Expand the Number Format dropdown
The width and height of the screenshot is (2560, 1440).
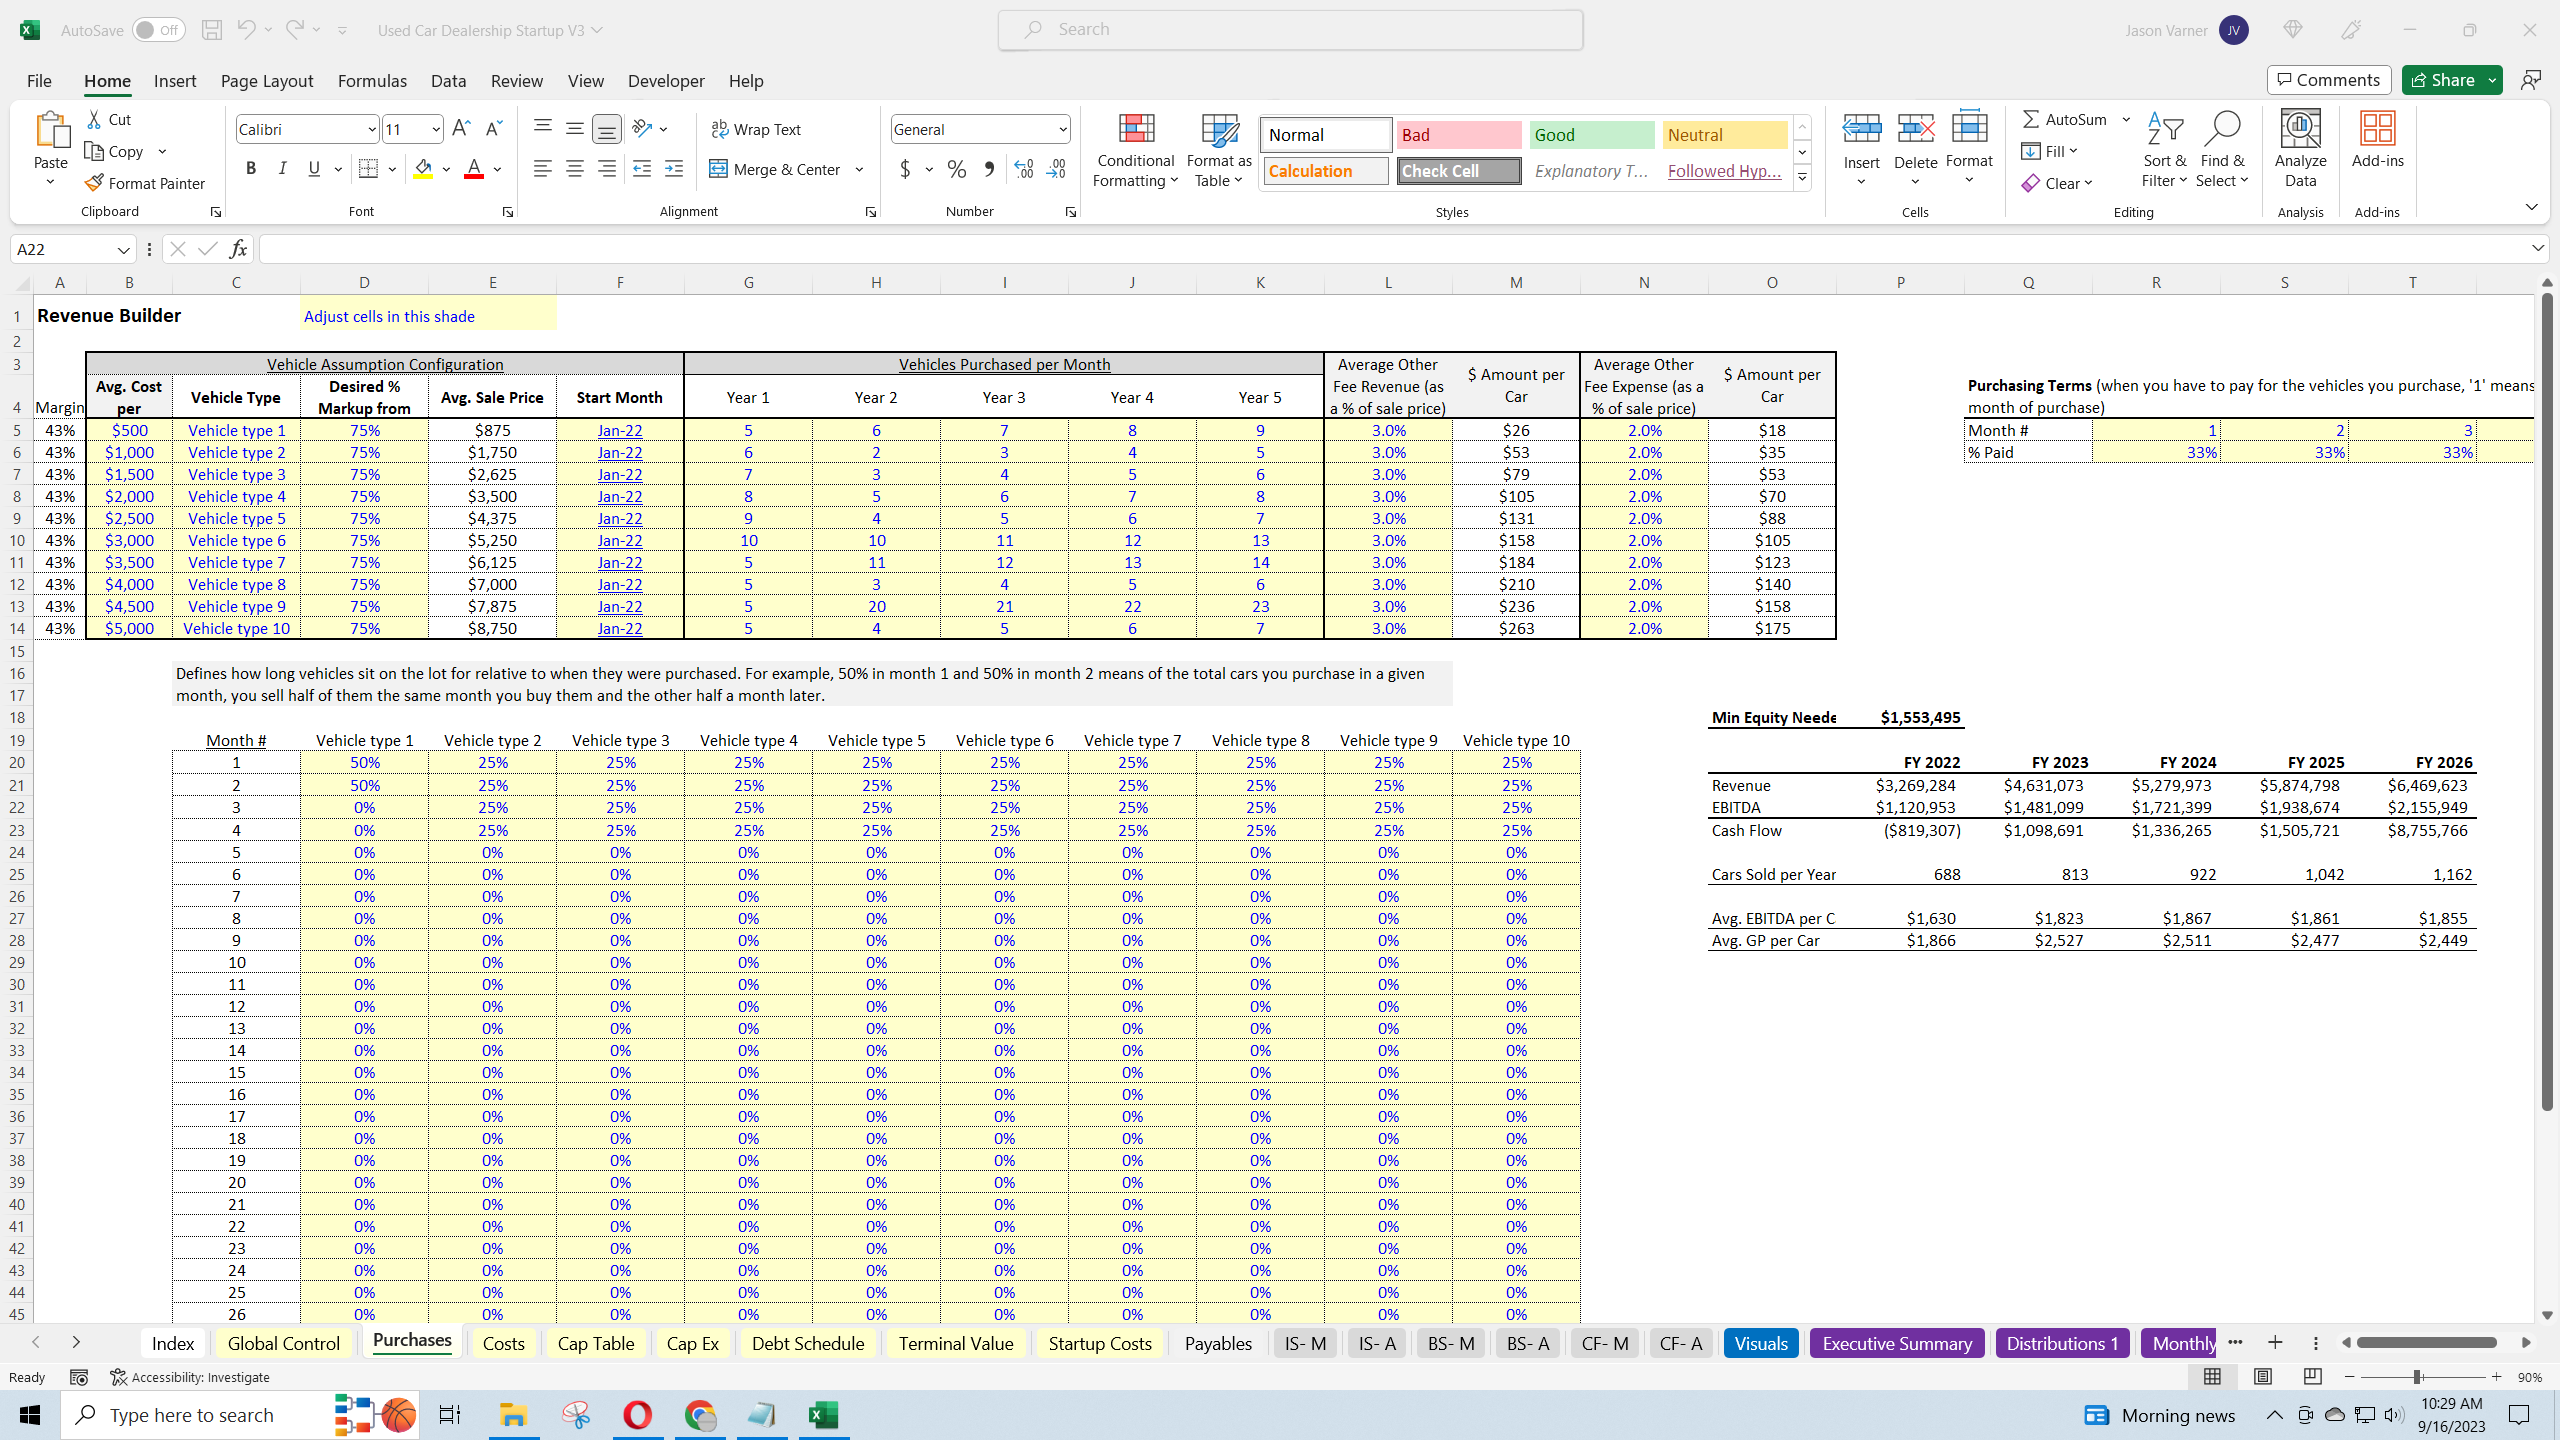point(1061,129)
